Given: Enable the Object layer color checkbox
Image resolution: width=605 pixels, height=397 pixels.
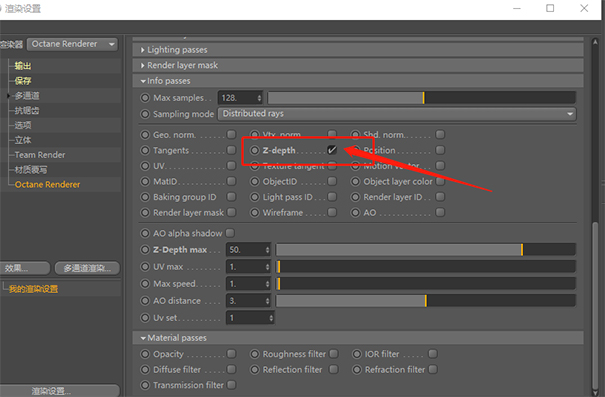Looking at the screenshot, I should click(440, 181).
